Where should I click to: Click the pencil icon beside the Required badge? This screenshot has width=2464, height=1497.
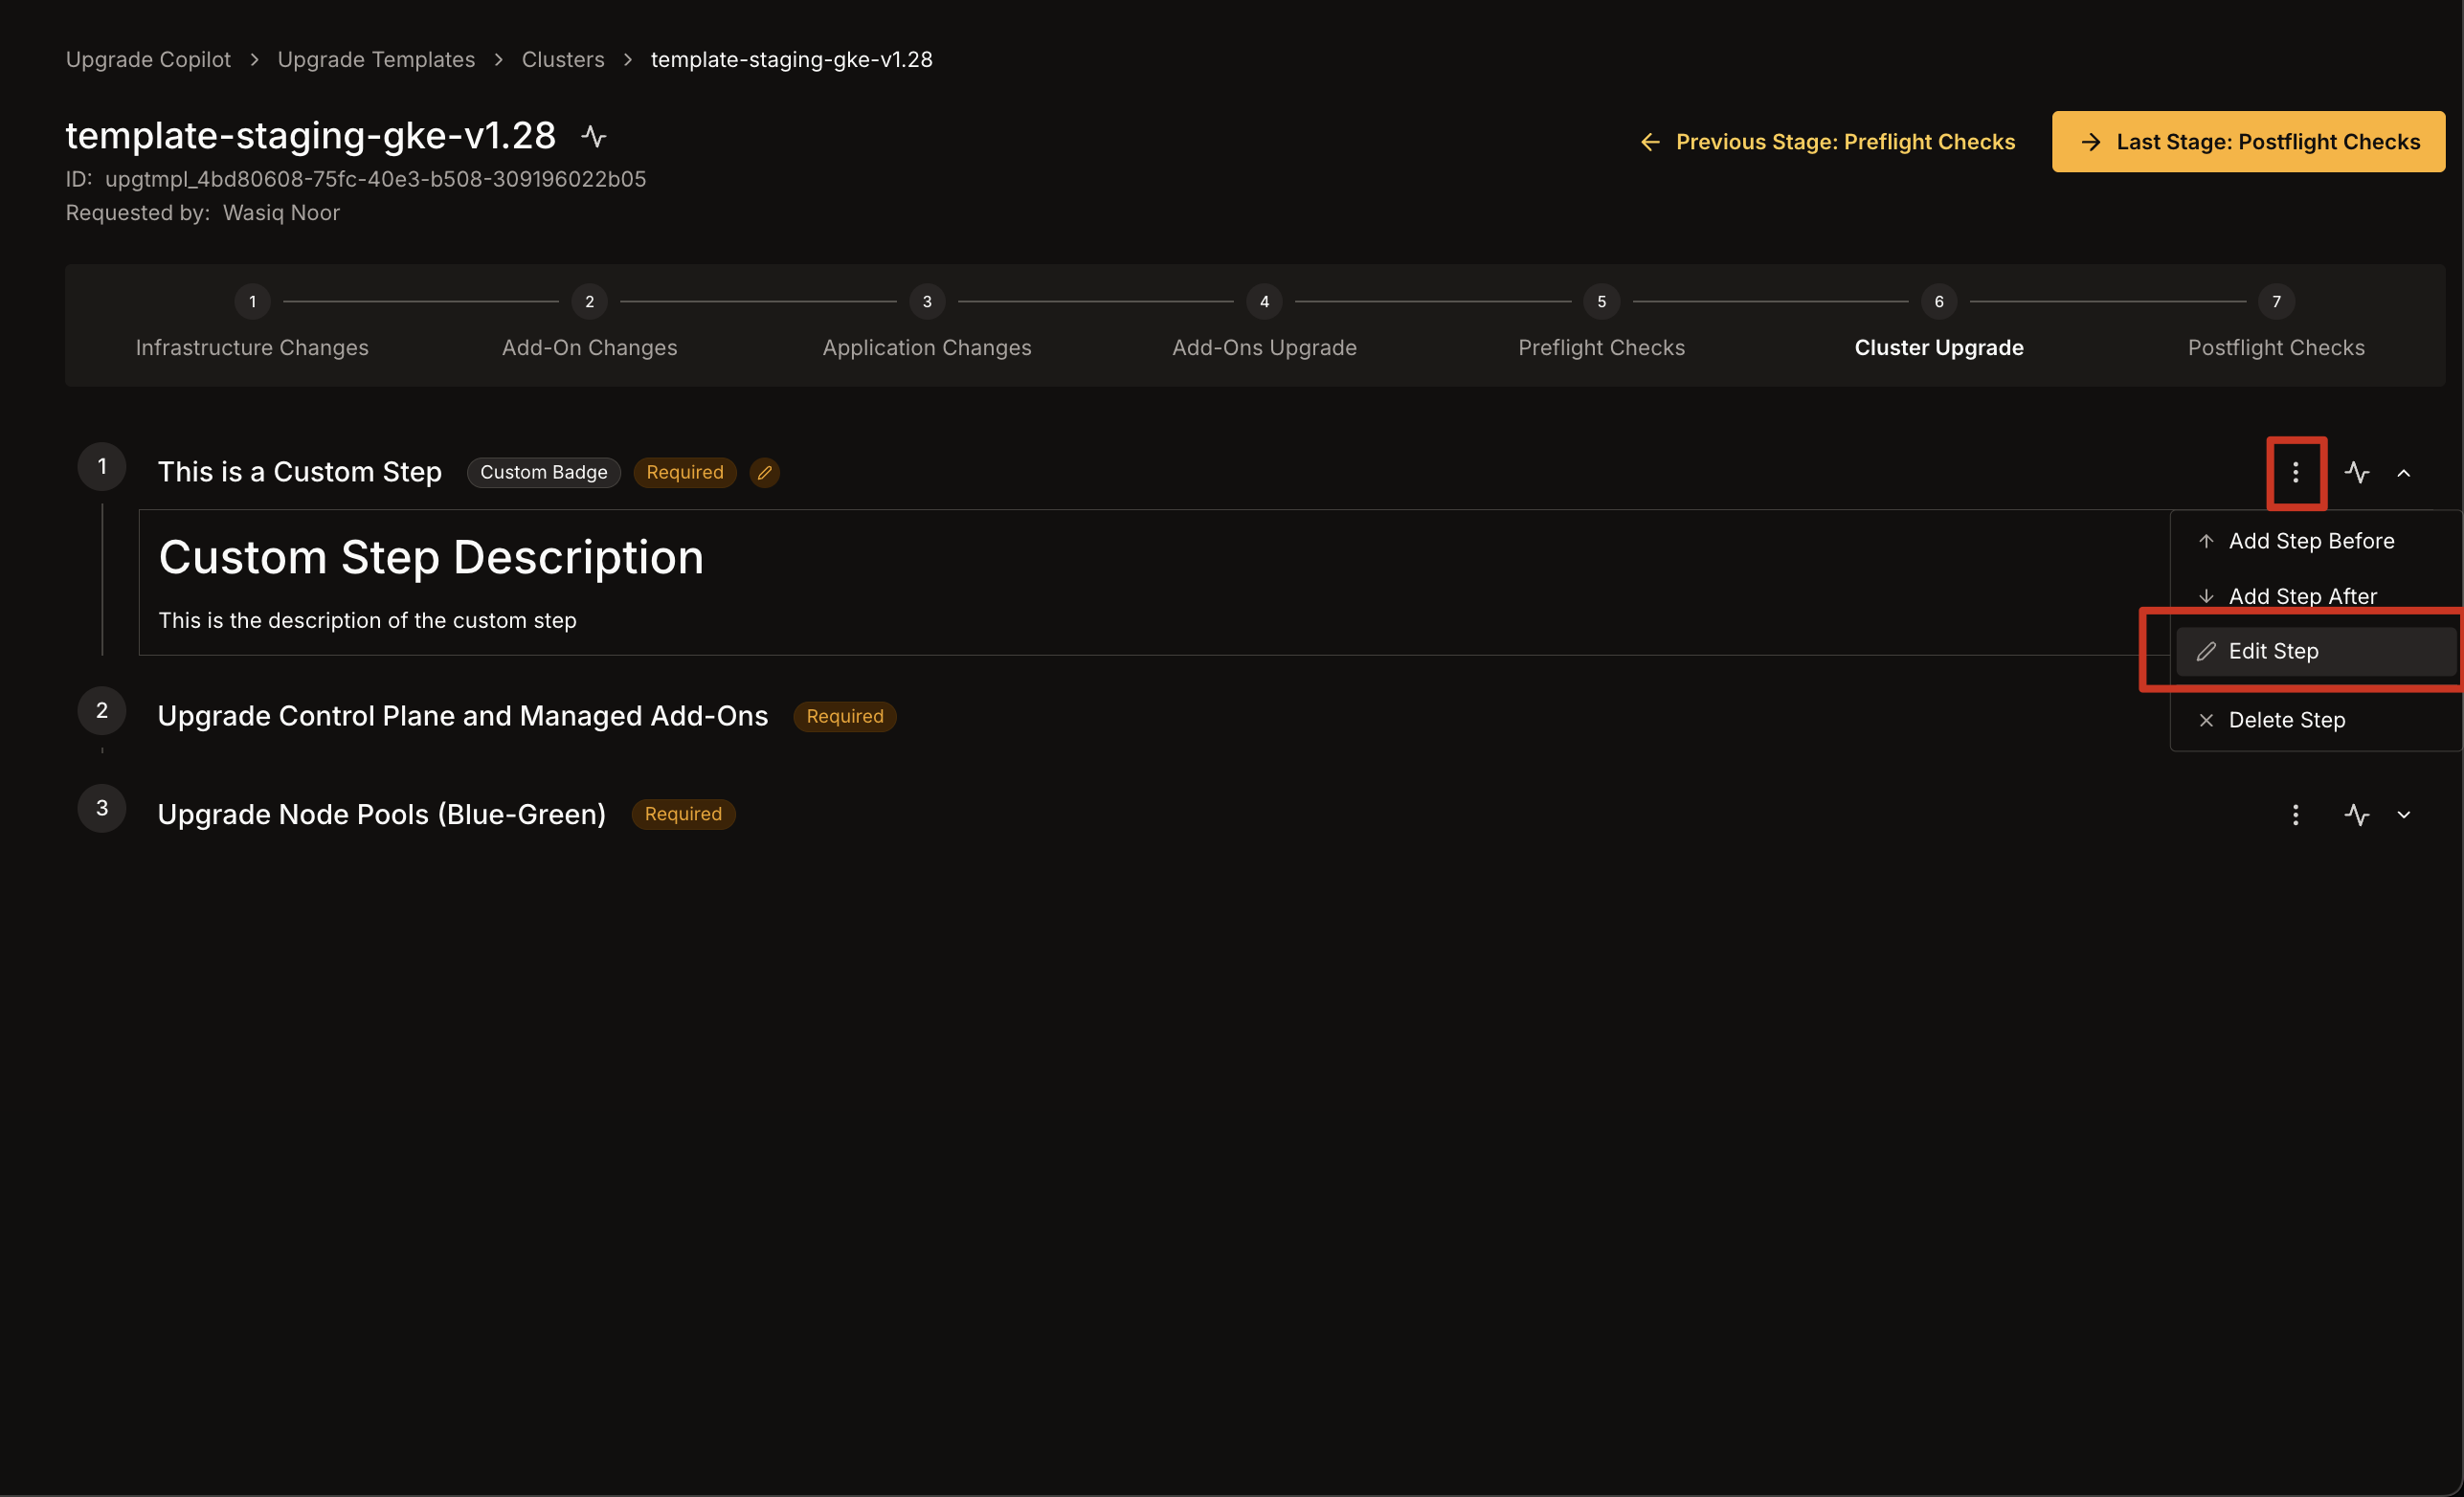coord(764,472)
